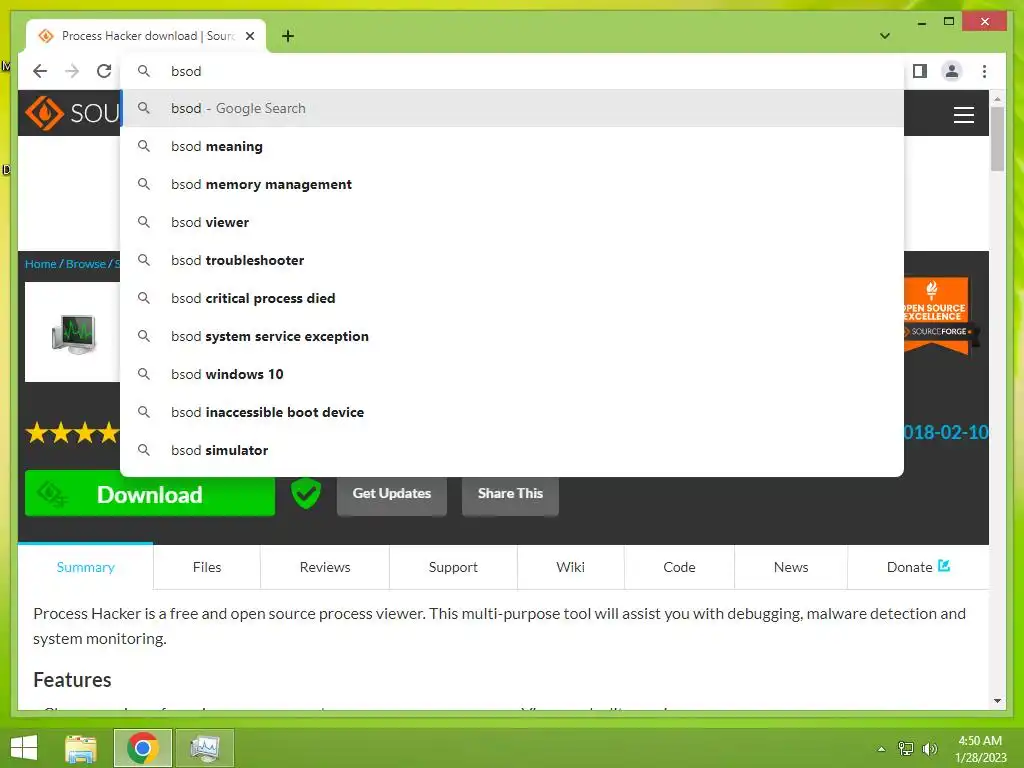Switch to the Files tab
Viewport: 1024px width, 768px height.
tap(207, 567)
